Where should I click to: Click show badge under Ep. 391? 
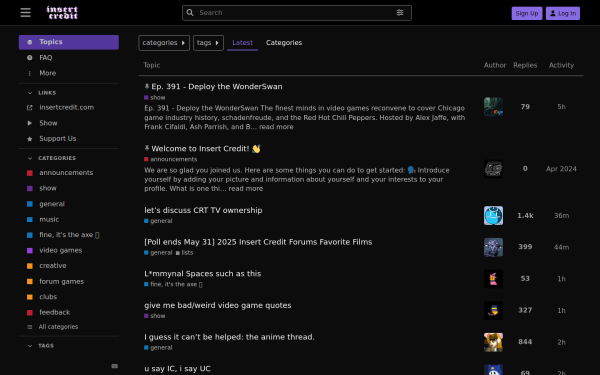155,98
